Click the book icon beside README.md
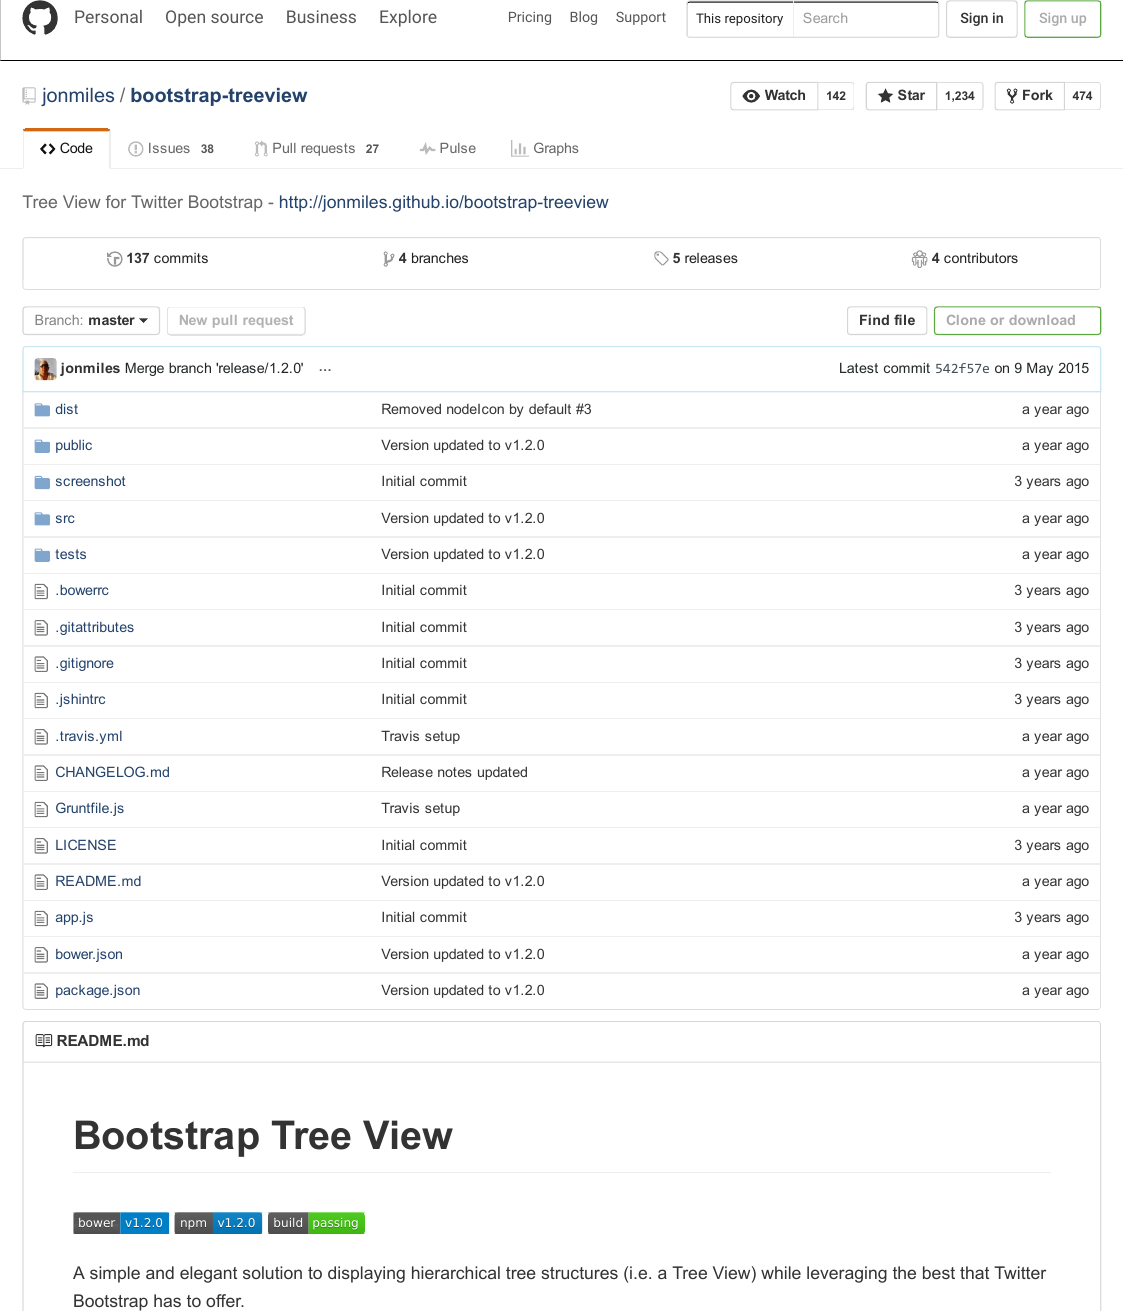Screen dimensions: 1123x1311 pos(44,1040)
